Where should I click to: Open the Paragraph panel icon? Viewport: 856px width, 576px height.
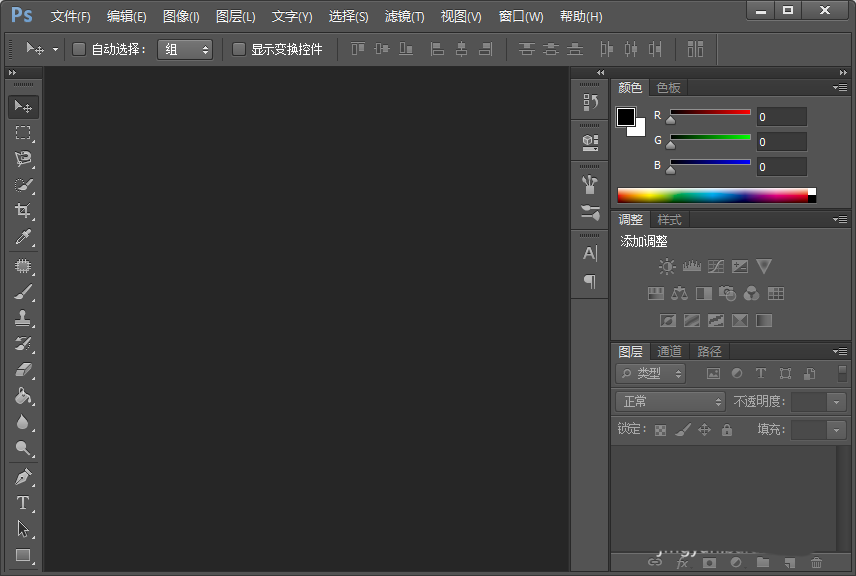pos(590,281)
